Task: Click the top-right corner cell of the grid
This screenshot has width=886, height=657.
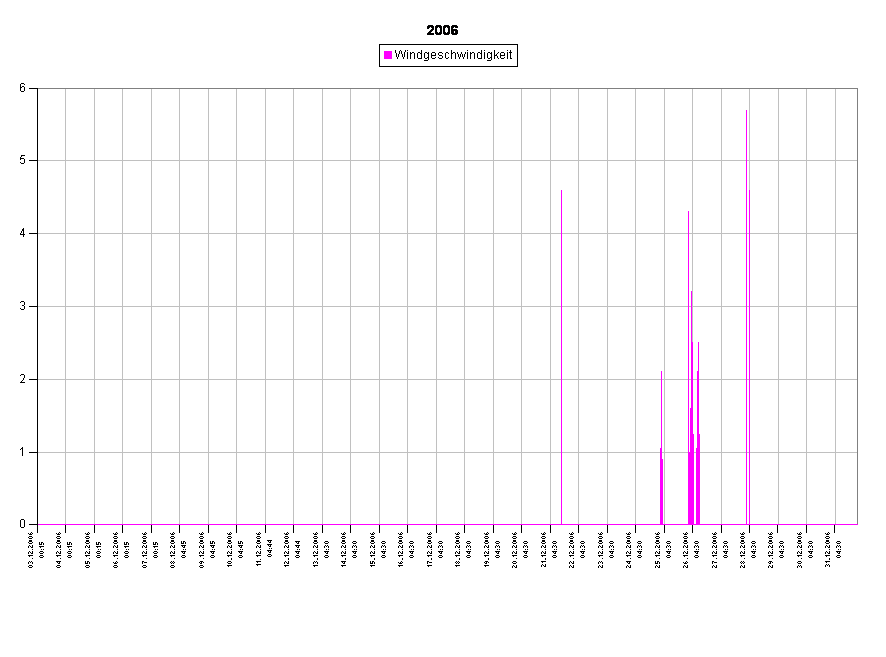Action: [x=846, y=124]
